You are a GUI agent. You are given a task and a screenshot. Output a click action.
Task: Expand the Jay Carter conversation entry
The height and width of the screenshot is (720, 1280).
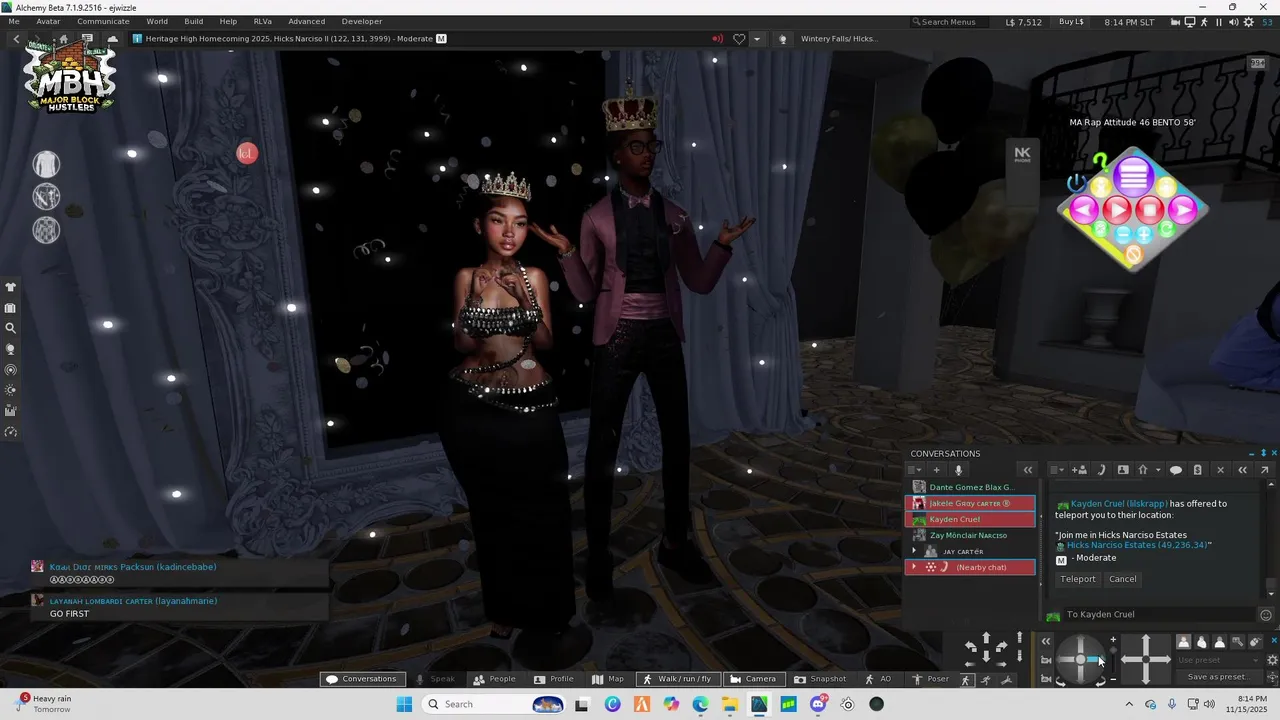point(914,551)
